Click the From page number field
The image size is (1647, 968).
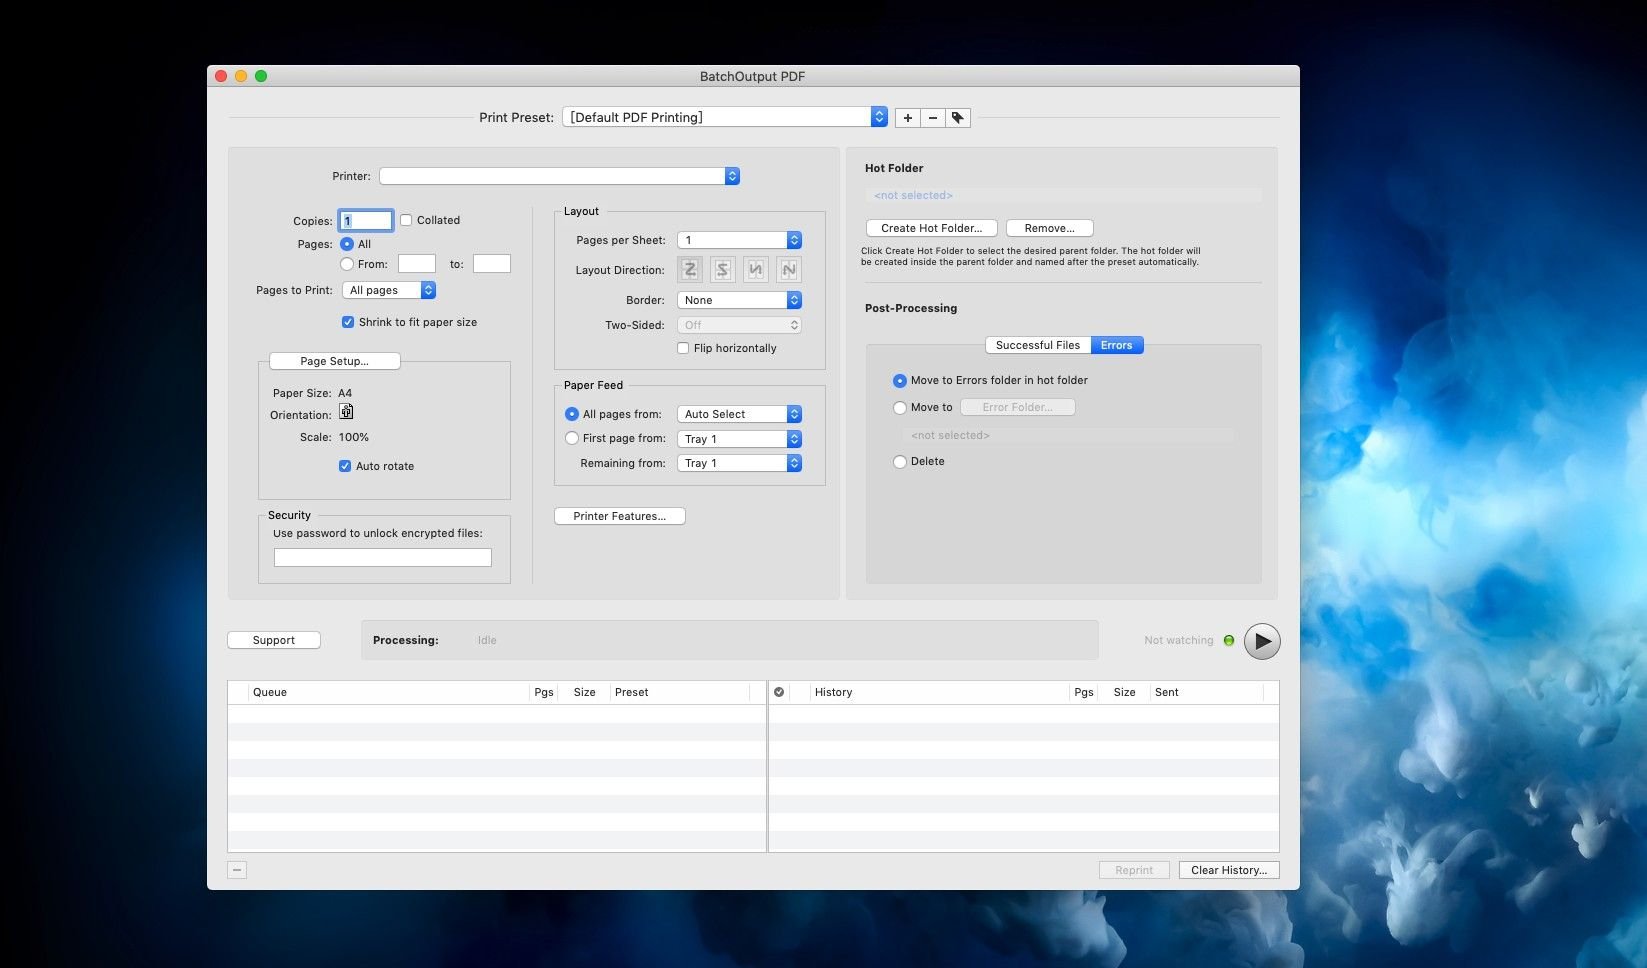417,264
